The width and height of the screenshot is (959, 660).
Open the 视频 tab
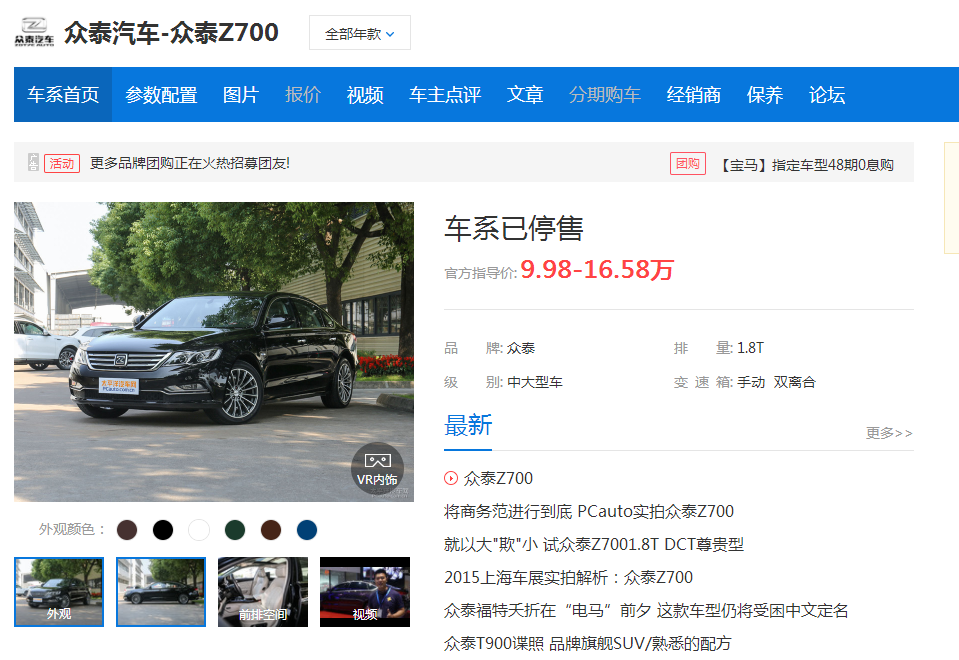coord(365,95)
